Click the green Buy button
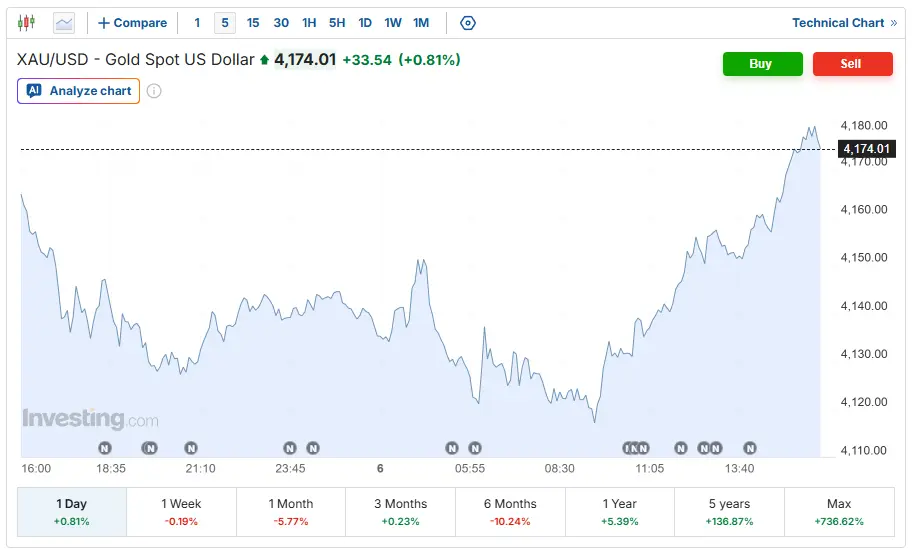Viewport: 913px width, 553px height. [x=763, y=64]
